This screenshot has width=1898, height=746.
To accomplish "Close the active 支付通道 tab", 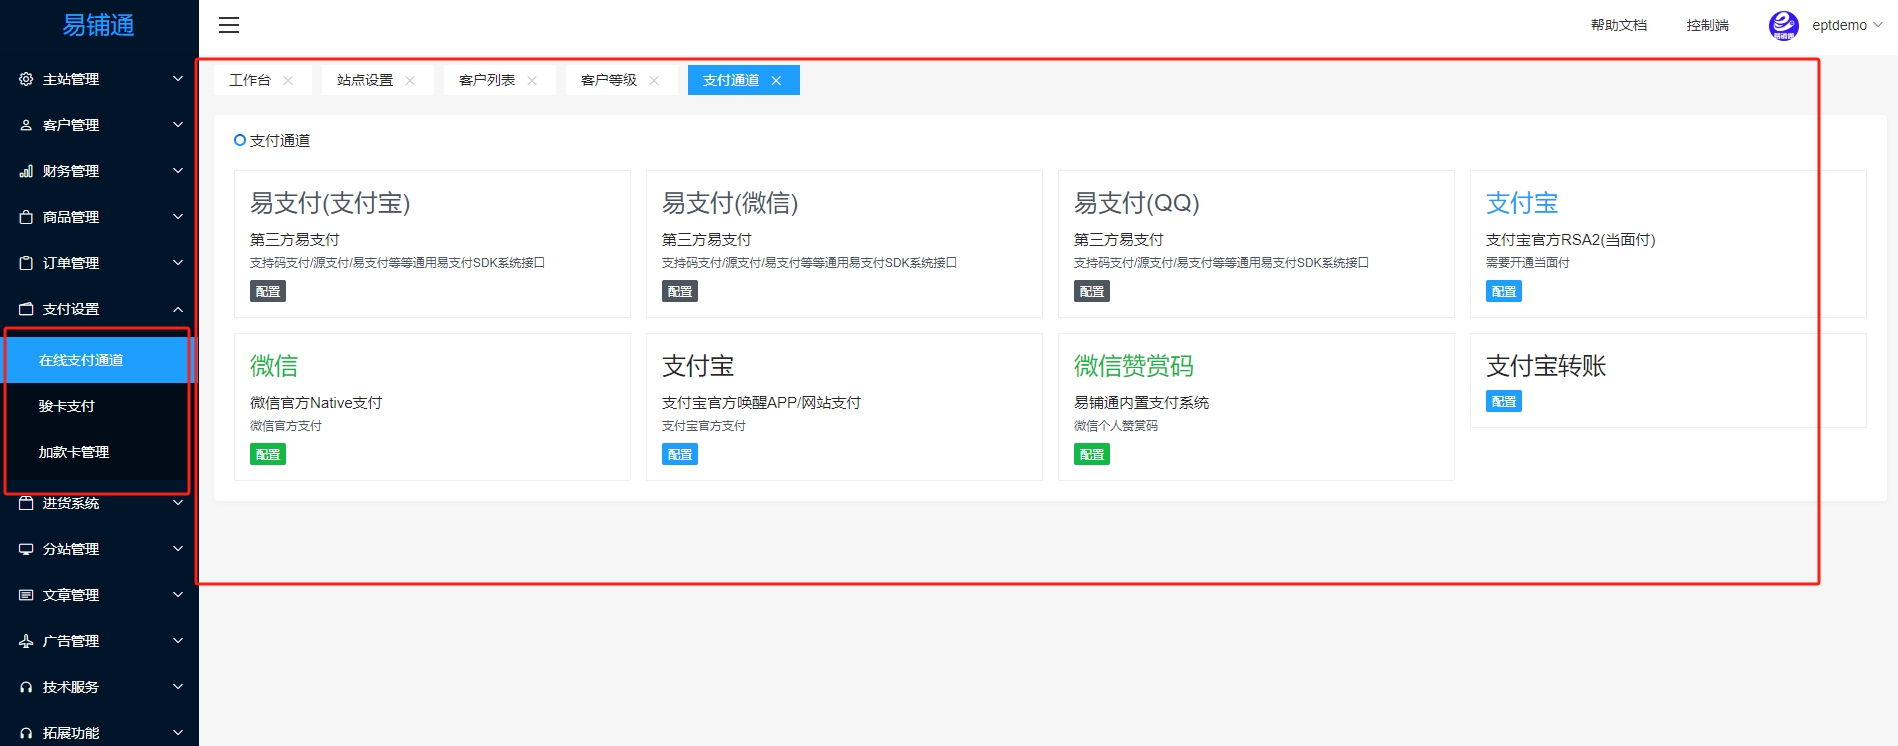I will click(776, 80).
